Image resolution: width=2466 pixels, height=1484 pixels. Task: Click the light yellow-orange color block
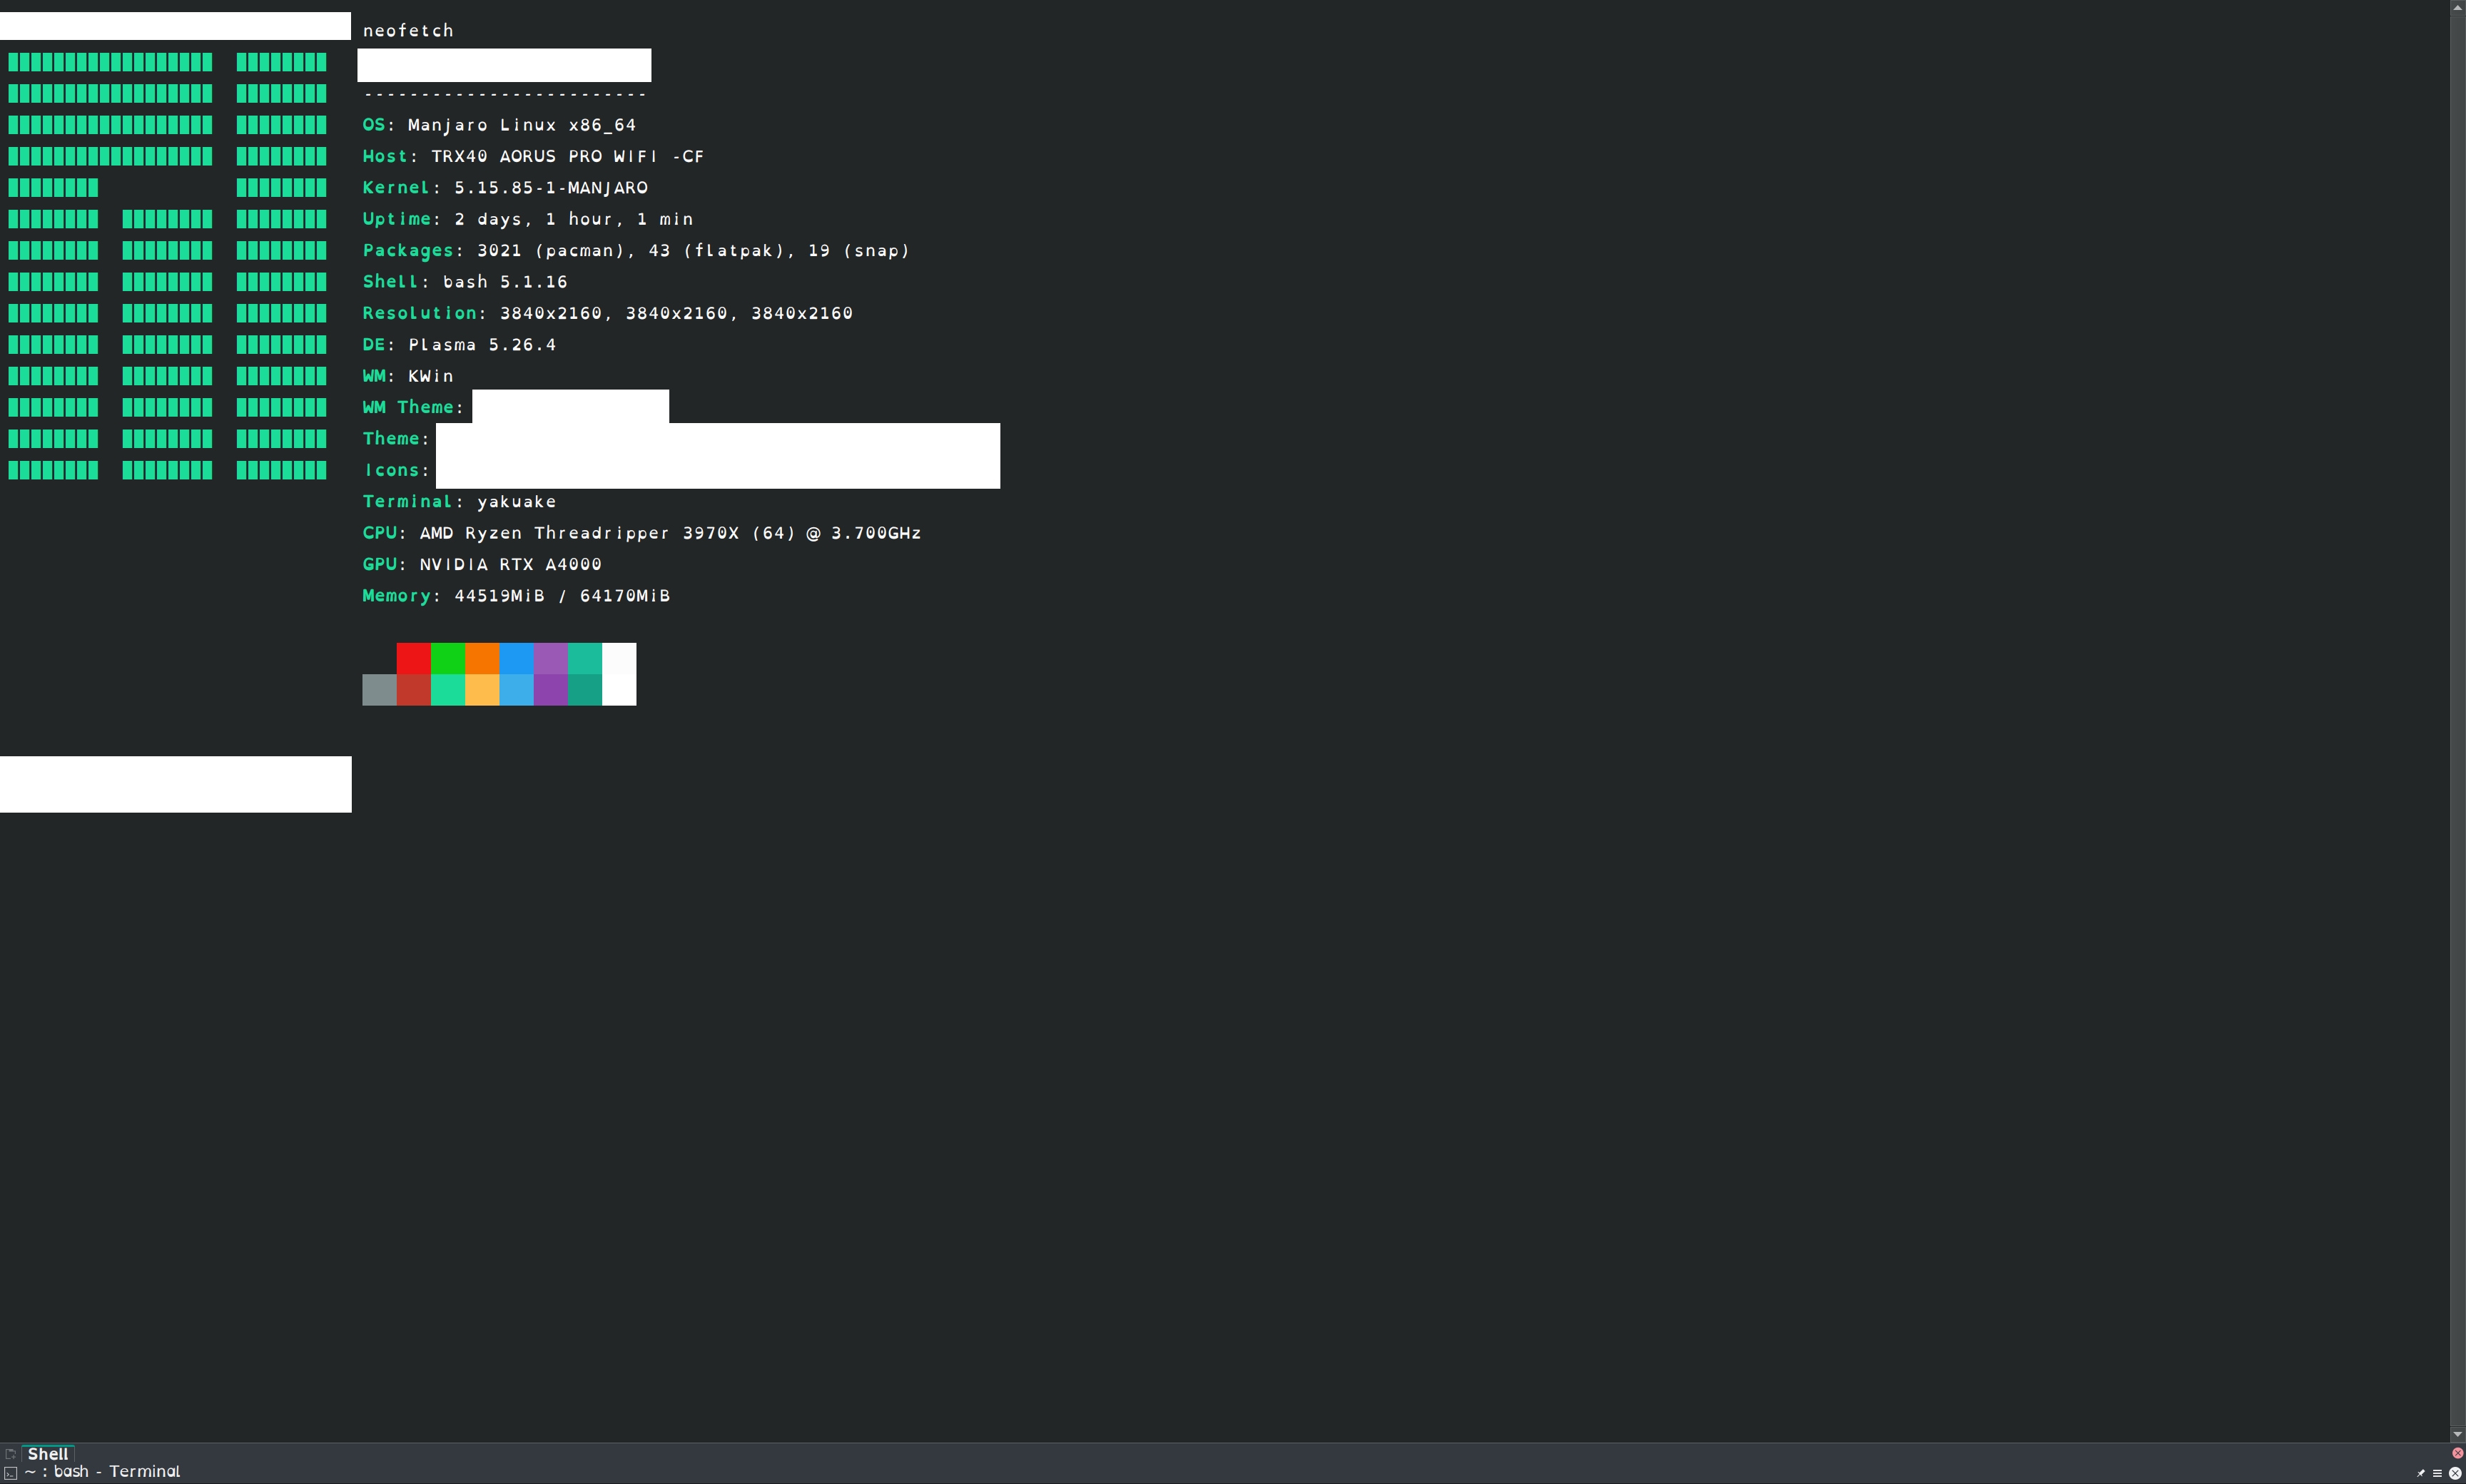coord(482,690)
